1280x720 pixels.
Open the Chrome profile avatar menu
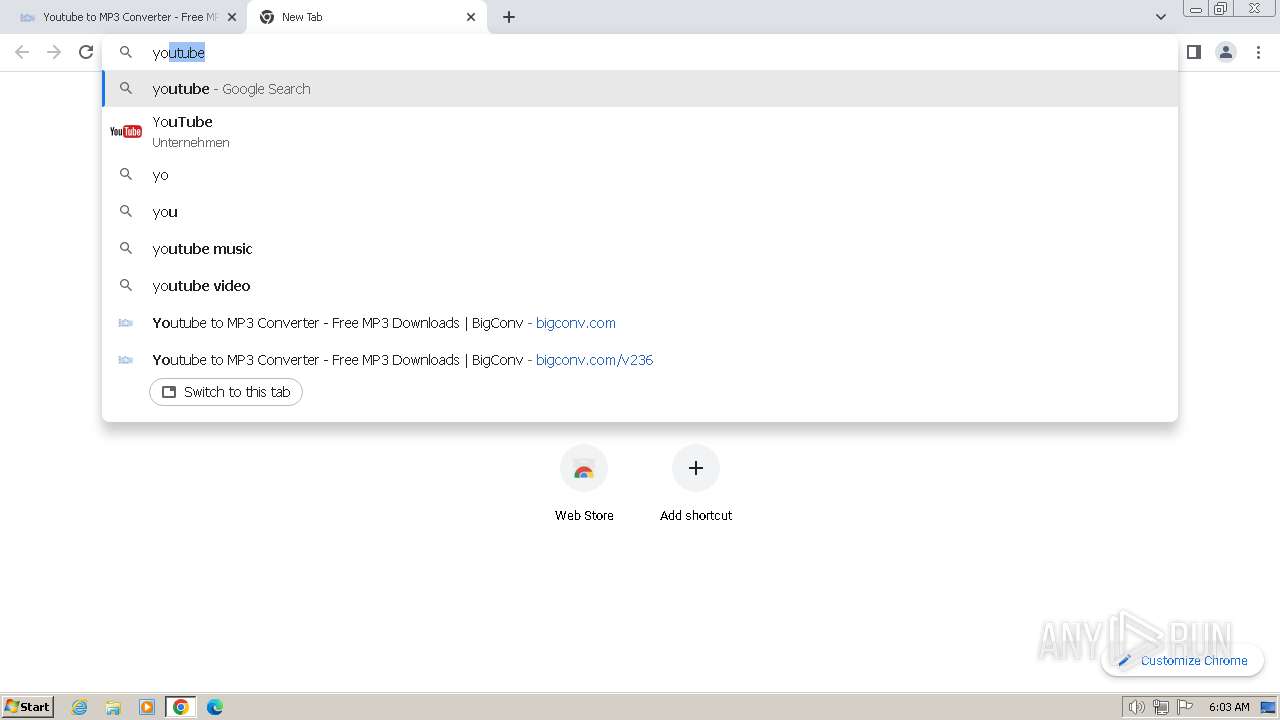click(x=1226, y=52)
